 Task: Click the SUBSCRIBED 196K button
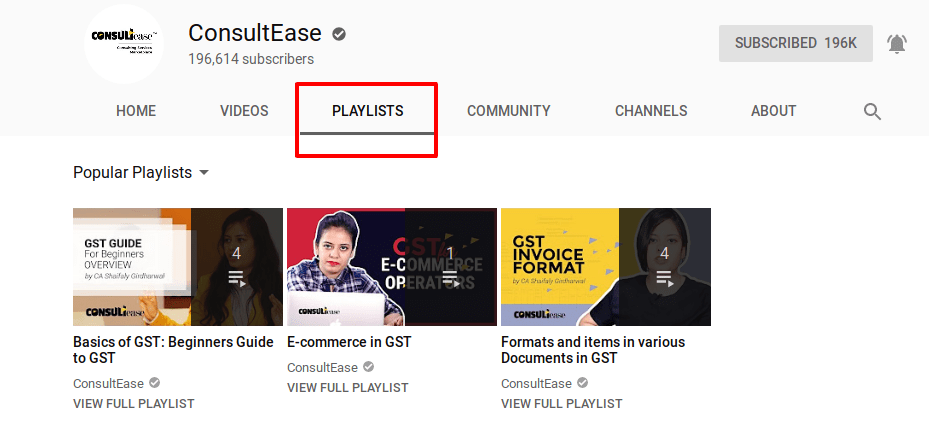click(796, 43)
